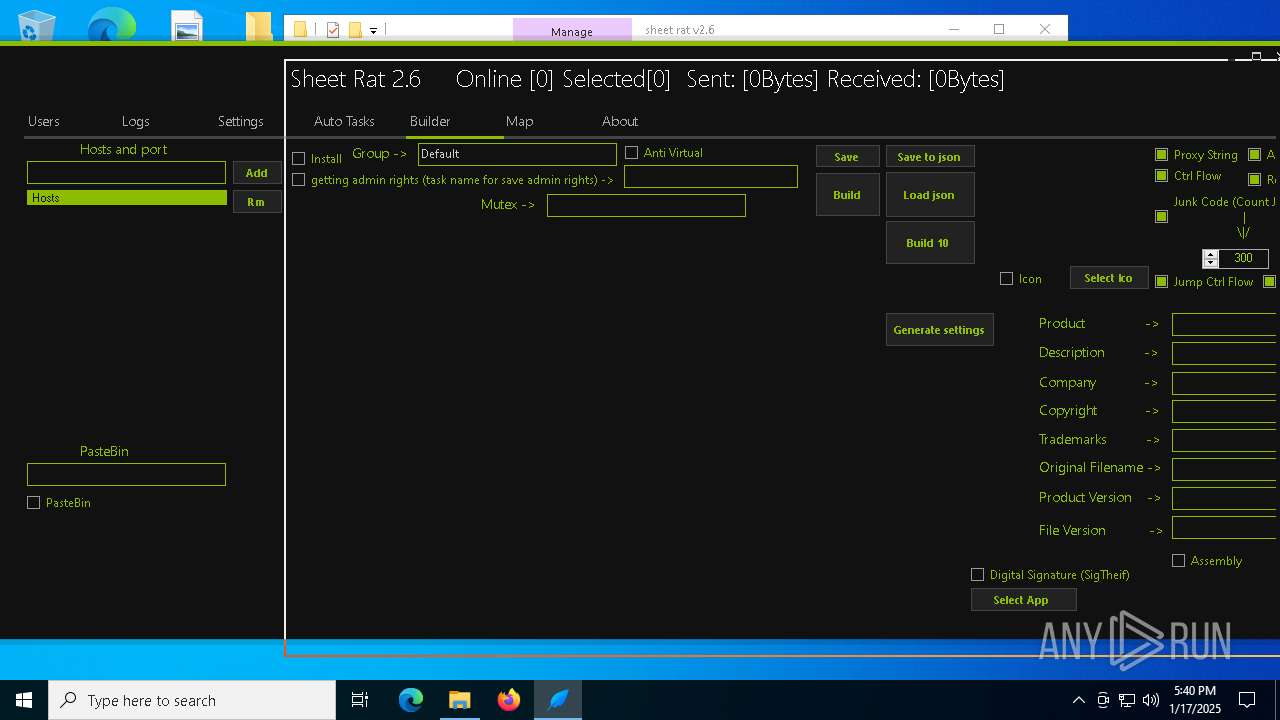Toggle the Junk Code checkbox

click(x=1161, y=216)
